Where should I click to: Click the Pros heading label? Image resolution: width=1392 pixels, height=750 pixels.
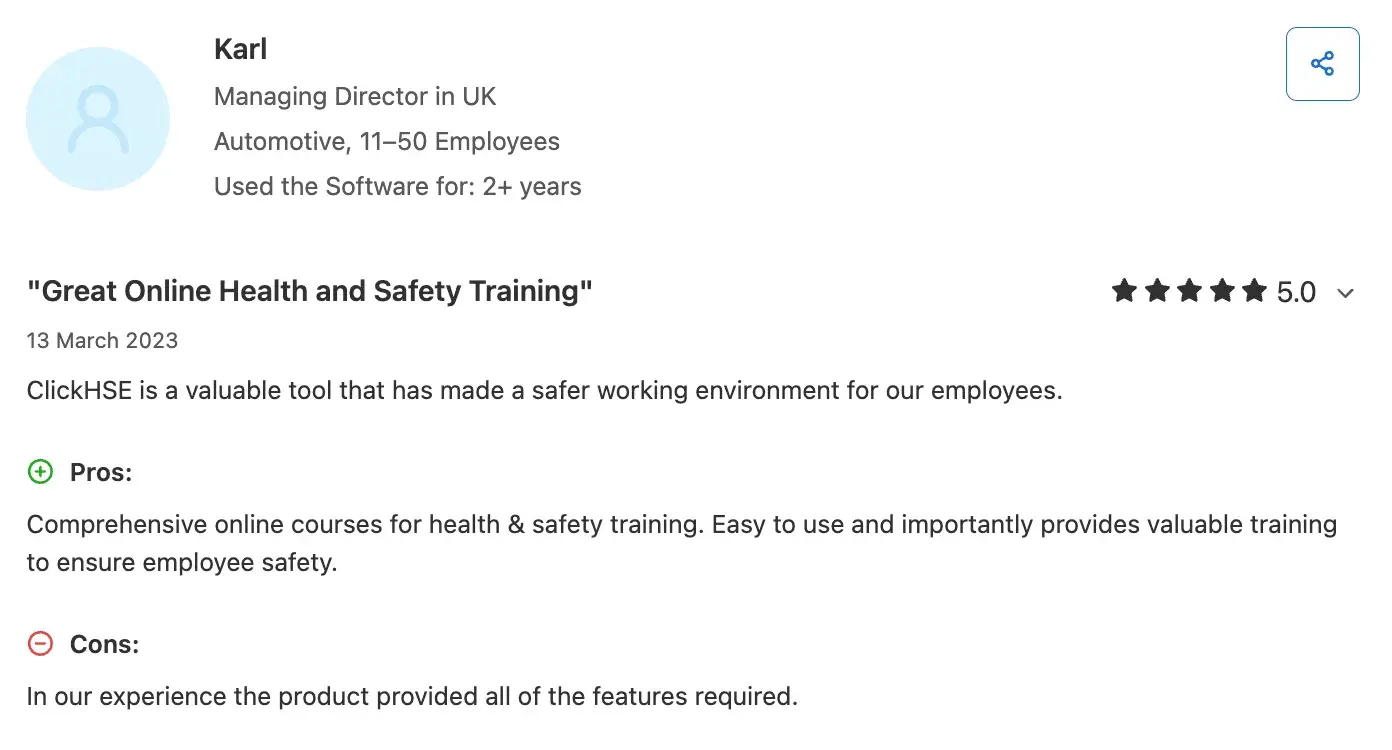[x=101, y=472]
